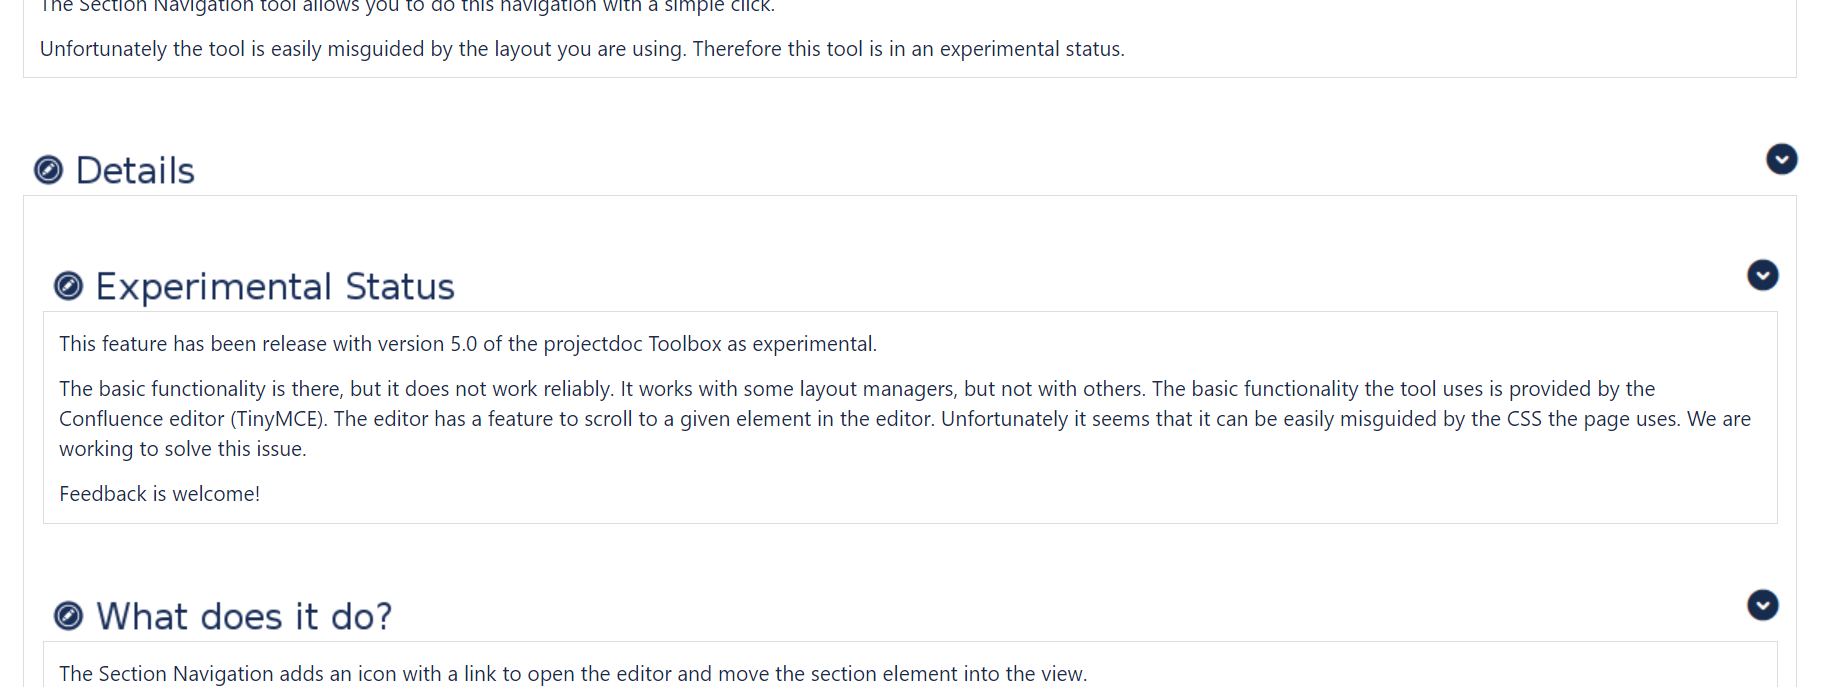Collapse the What does it do? section
The width and height of the screenshot is (1839, 687).
tap(1762, 605)
